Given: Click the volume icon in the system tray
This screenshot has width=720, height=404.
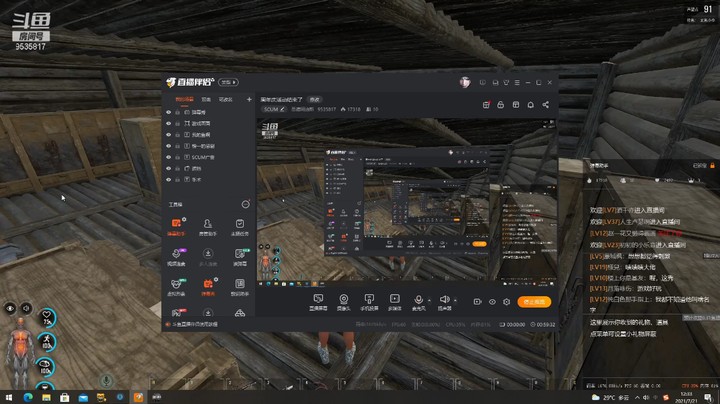Looking at the screenshot, I should coord(646,397).
